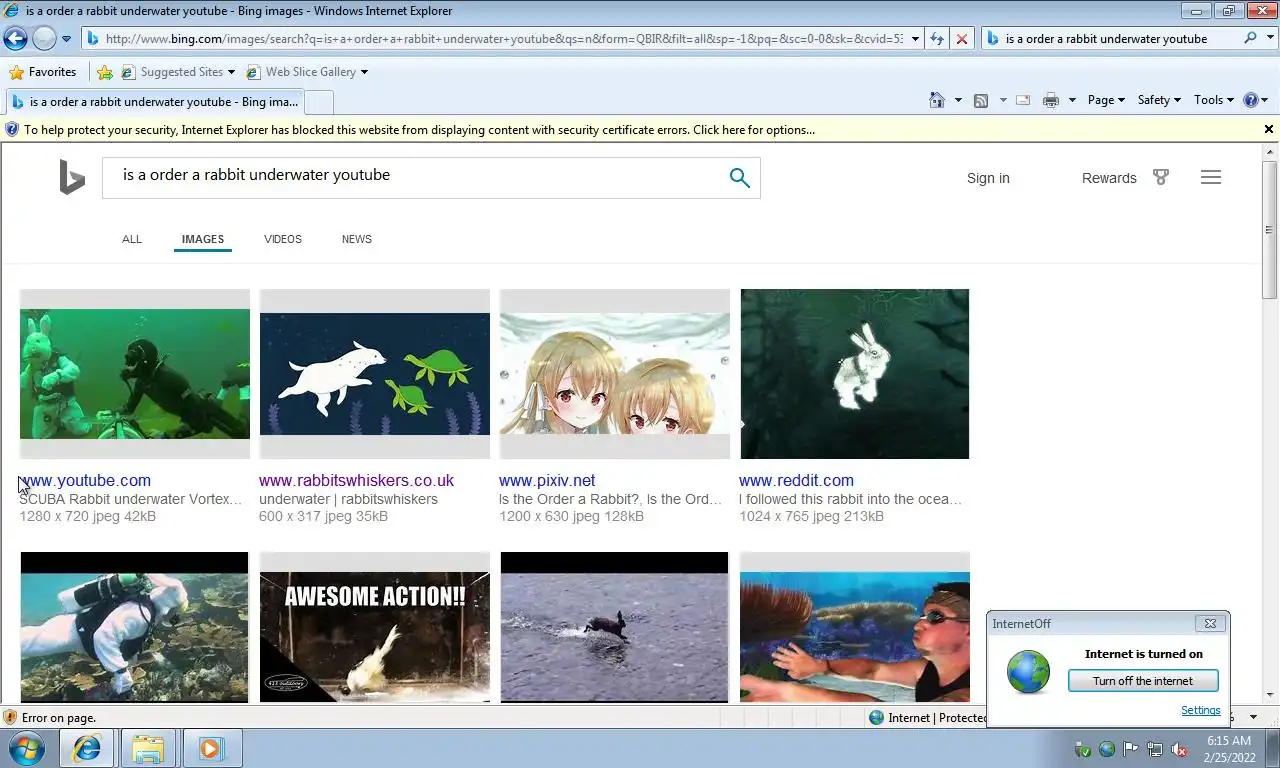Switch to the ALL results tab

point(132,239)
